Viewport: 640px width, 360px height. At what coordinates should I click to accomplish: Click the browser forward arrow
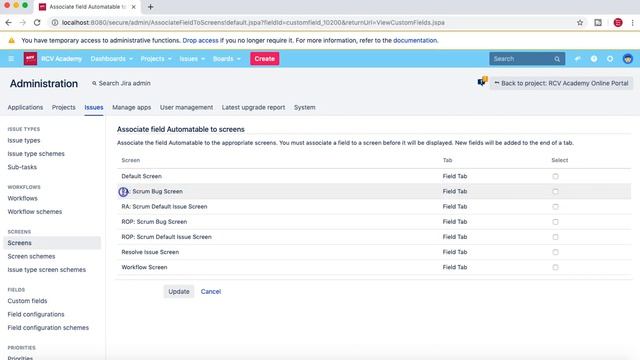[23, 23]
